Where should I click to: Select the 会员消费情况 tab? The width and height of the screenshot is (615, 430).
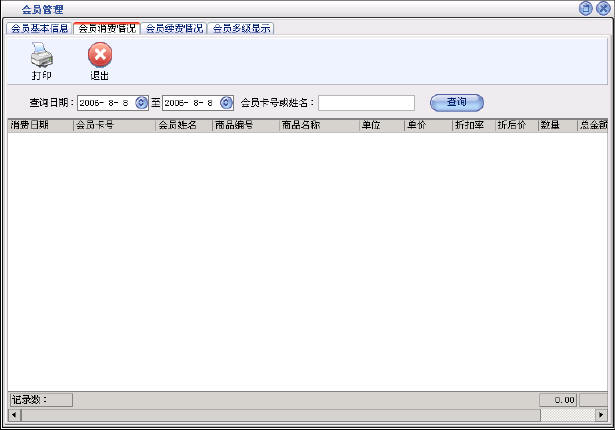click(106, 28)
